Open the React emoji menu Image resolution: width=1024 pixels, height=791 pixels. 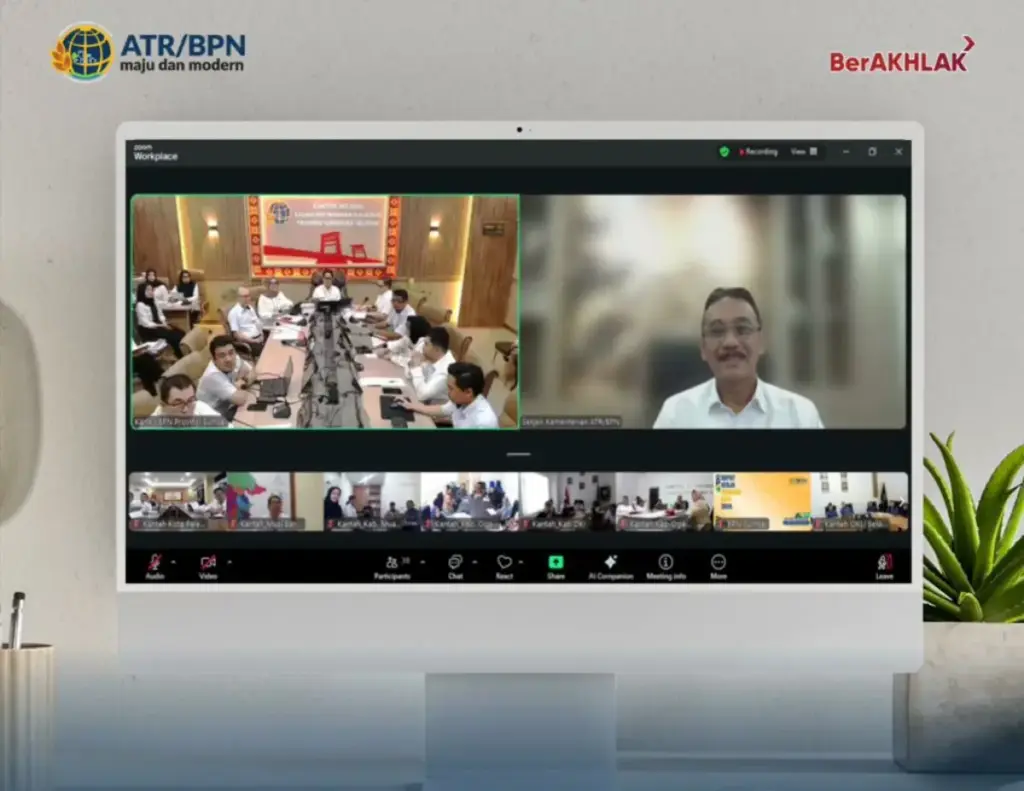coord(504,565)
